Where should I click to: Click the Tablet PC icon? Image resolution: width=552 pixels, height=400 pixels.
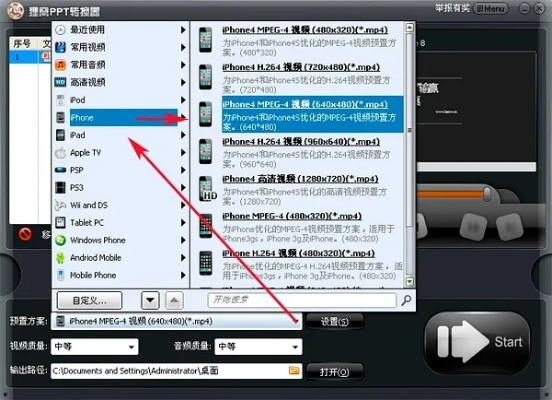pos(61,223)
